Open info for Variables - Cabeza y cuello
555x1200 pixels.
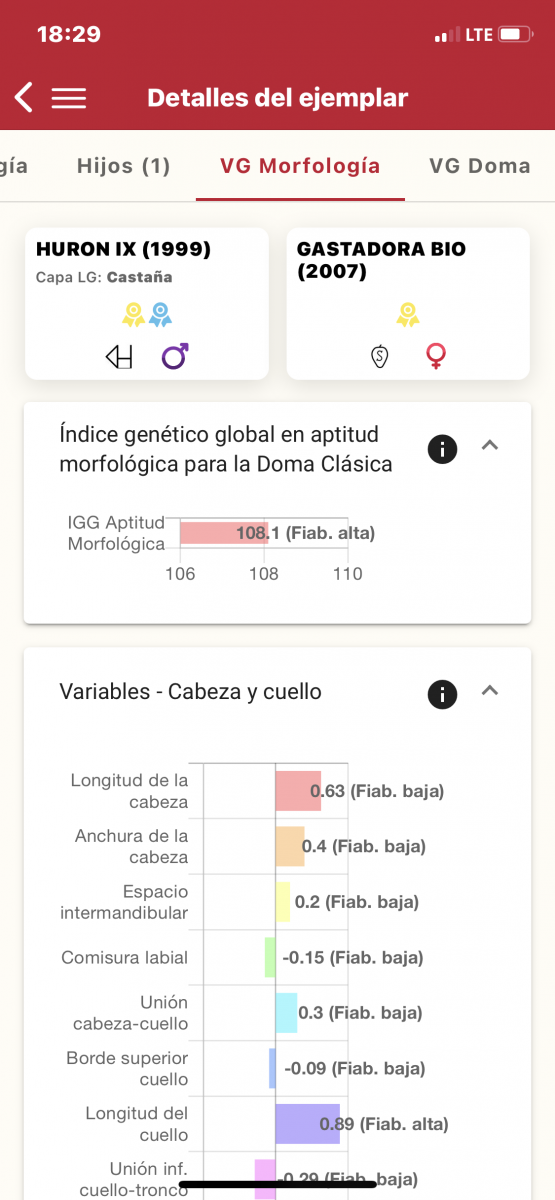tap(442, 694)
